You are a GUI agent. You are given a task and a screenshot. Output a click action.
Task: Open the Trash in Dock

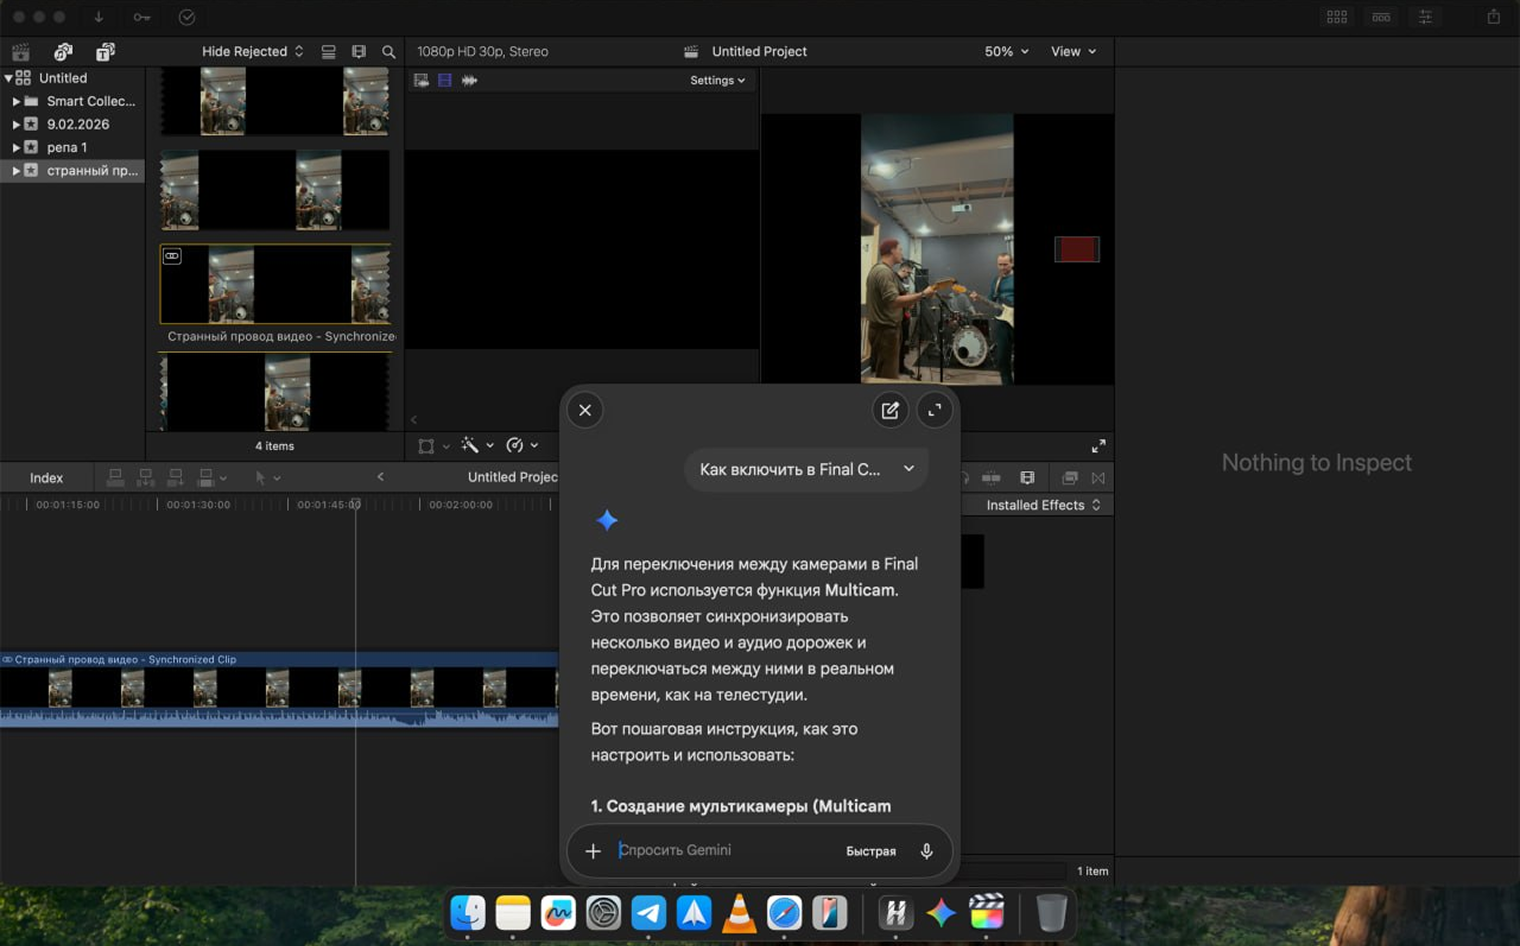point(1051,912)
